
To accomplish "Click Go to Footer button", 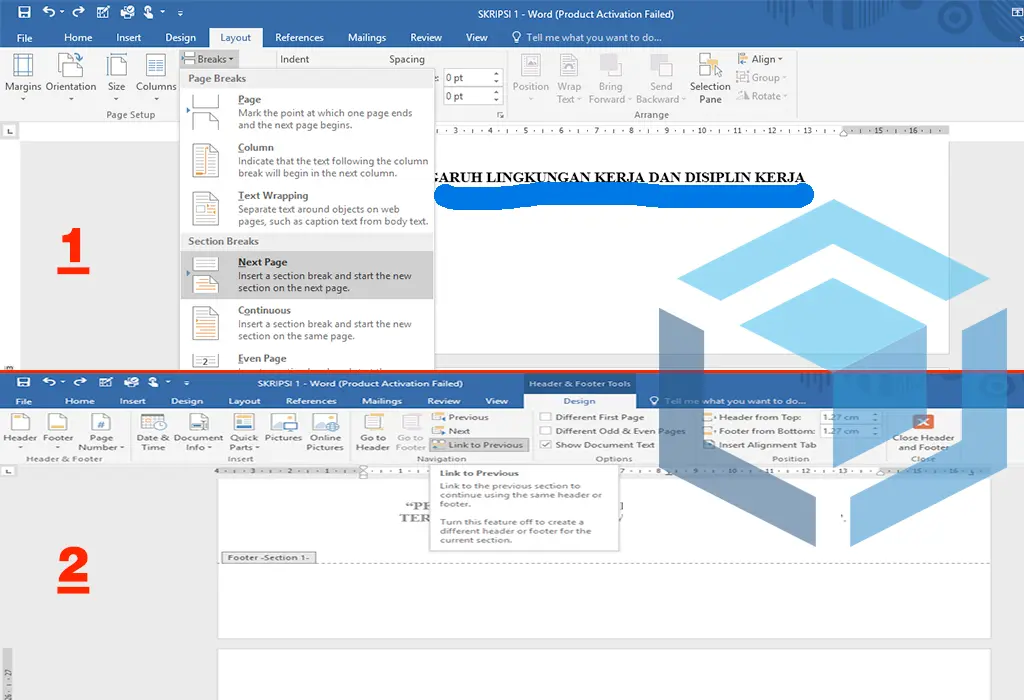I will (x=410, y=431).
